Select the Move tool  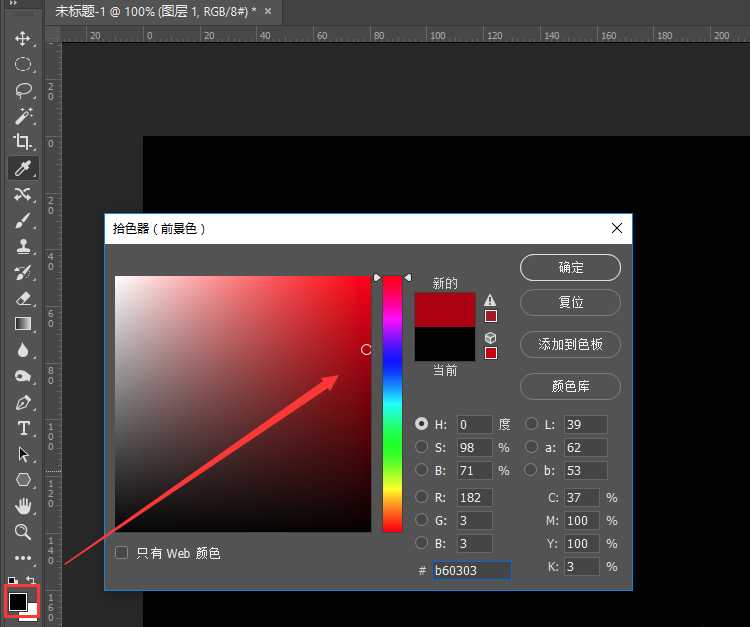tap(23, 39)
